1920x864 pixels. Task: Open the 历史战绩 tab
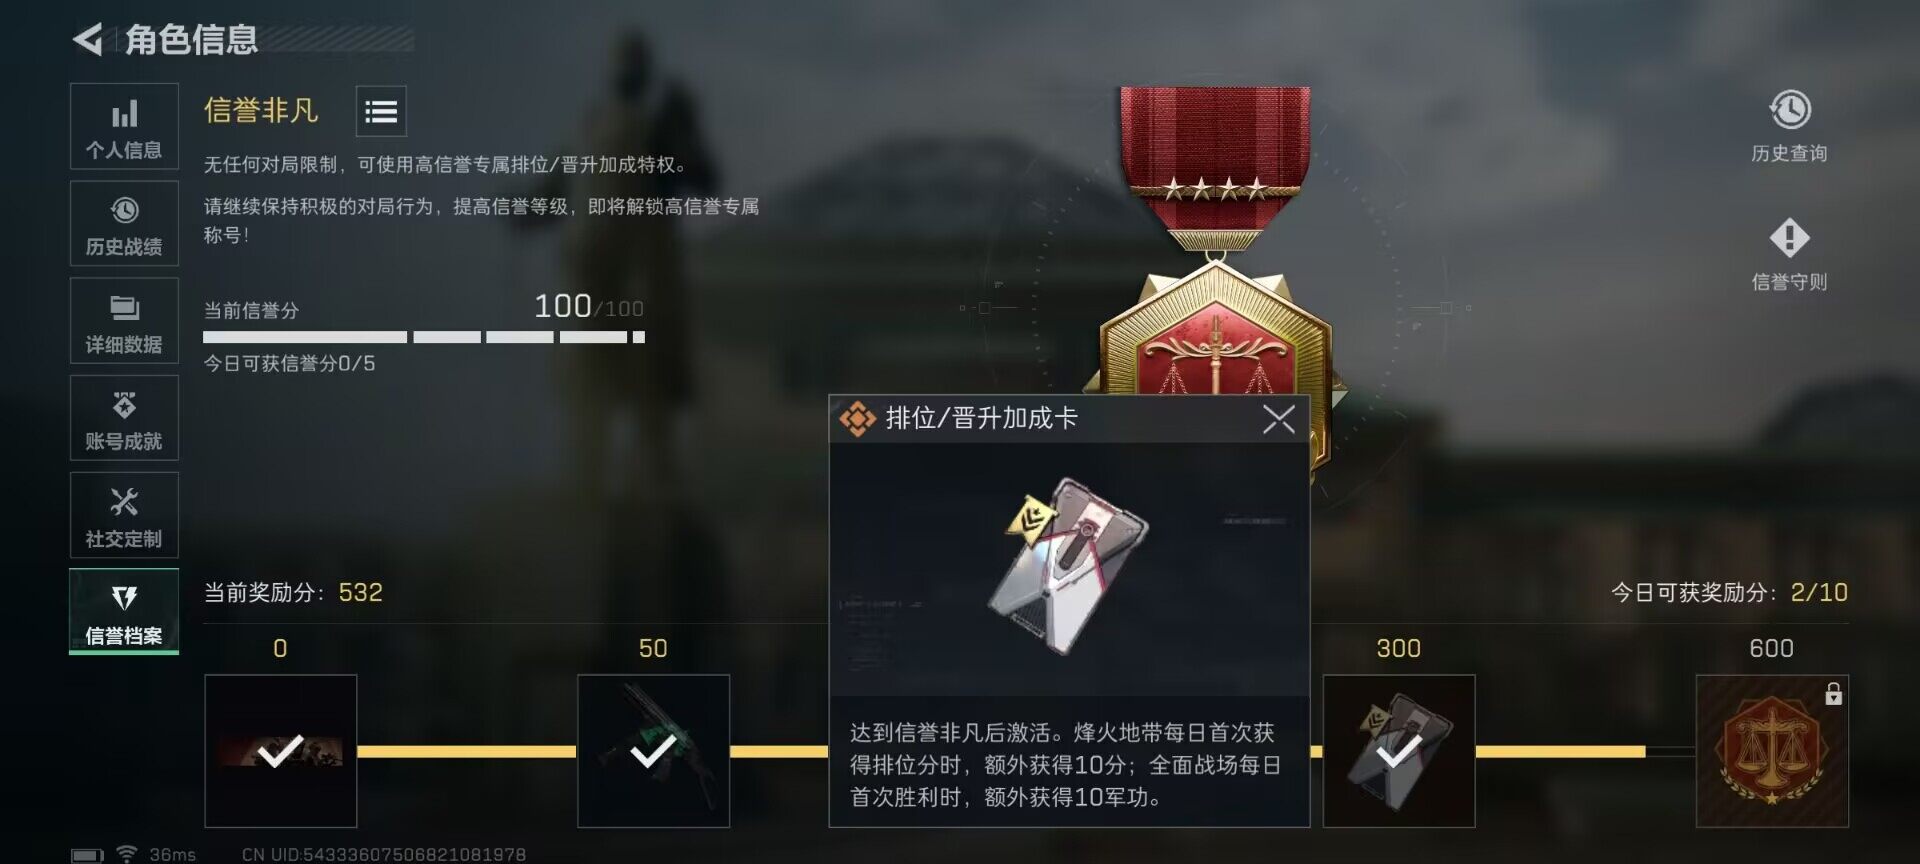(x=124, y=223)
